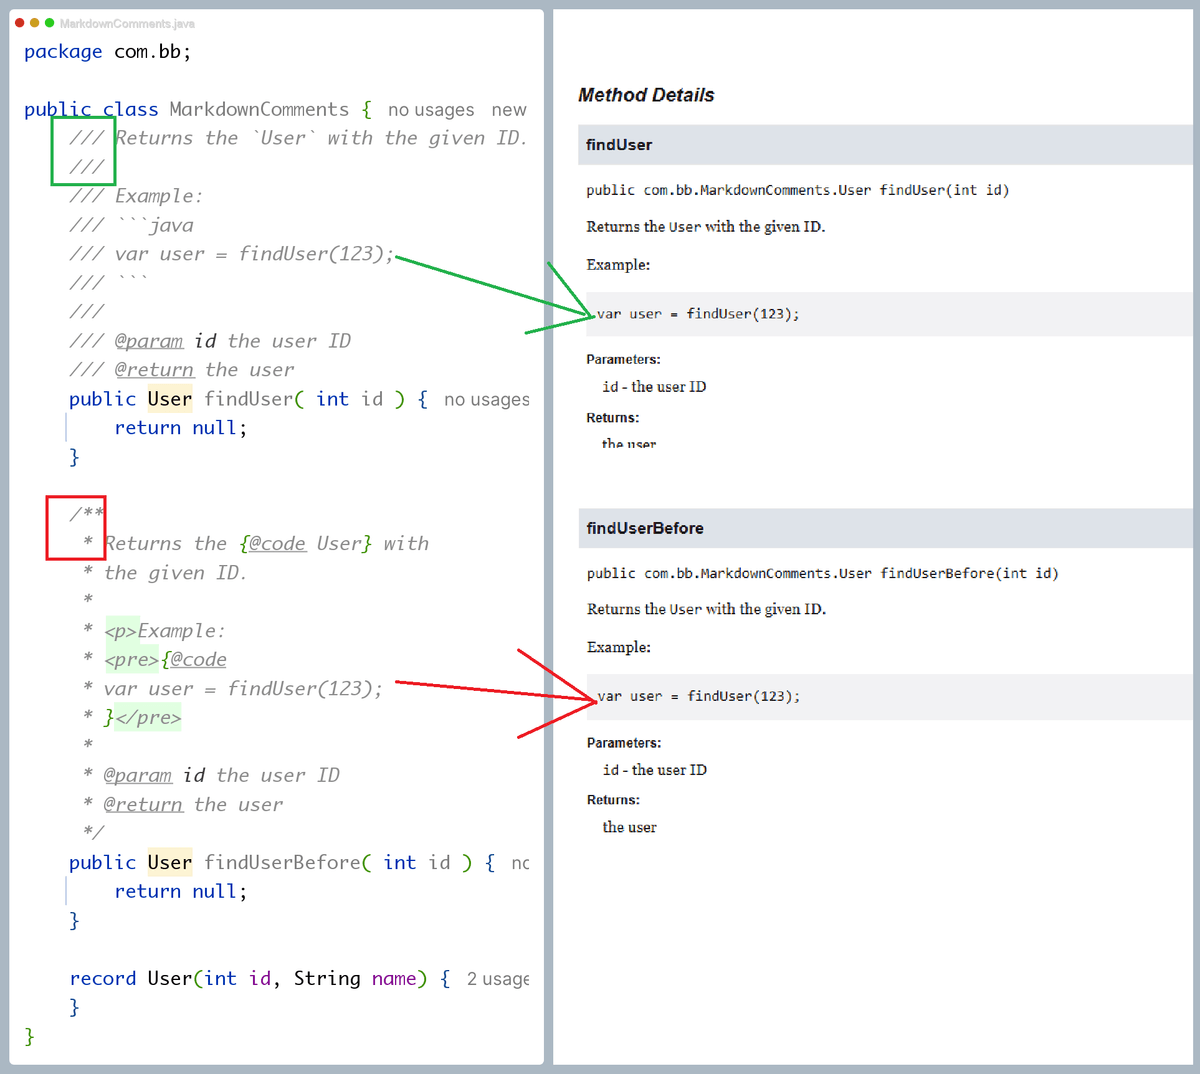Maximize editor window using green dot
Viewport: 1200px width, 1074px height.
(49, 23)
